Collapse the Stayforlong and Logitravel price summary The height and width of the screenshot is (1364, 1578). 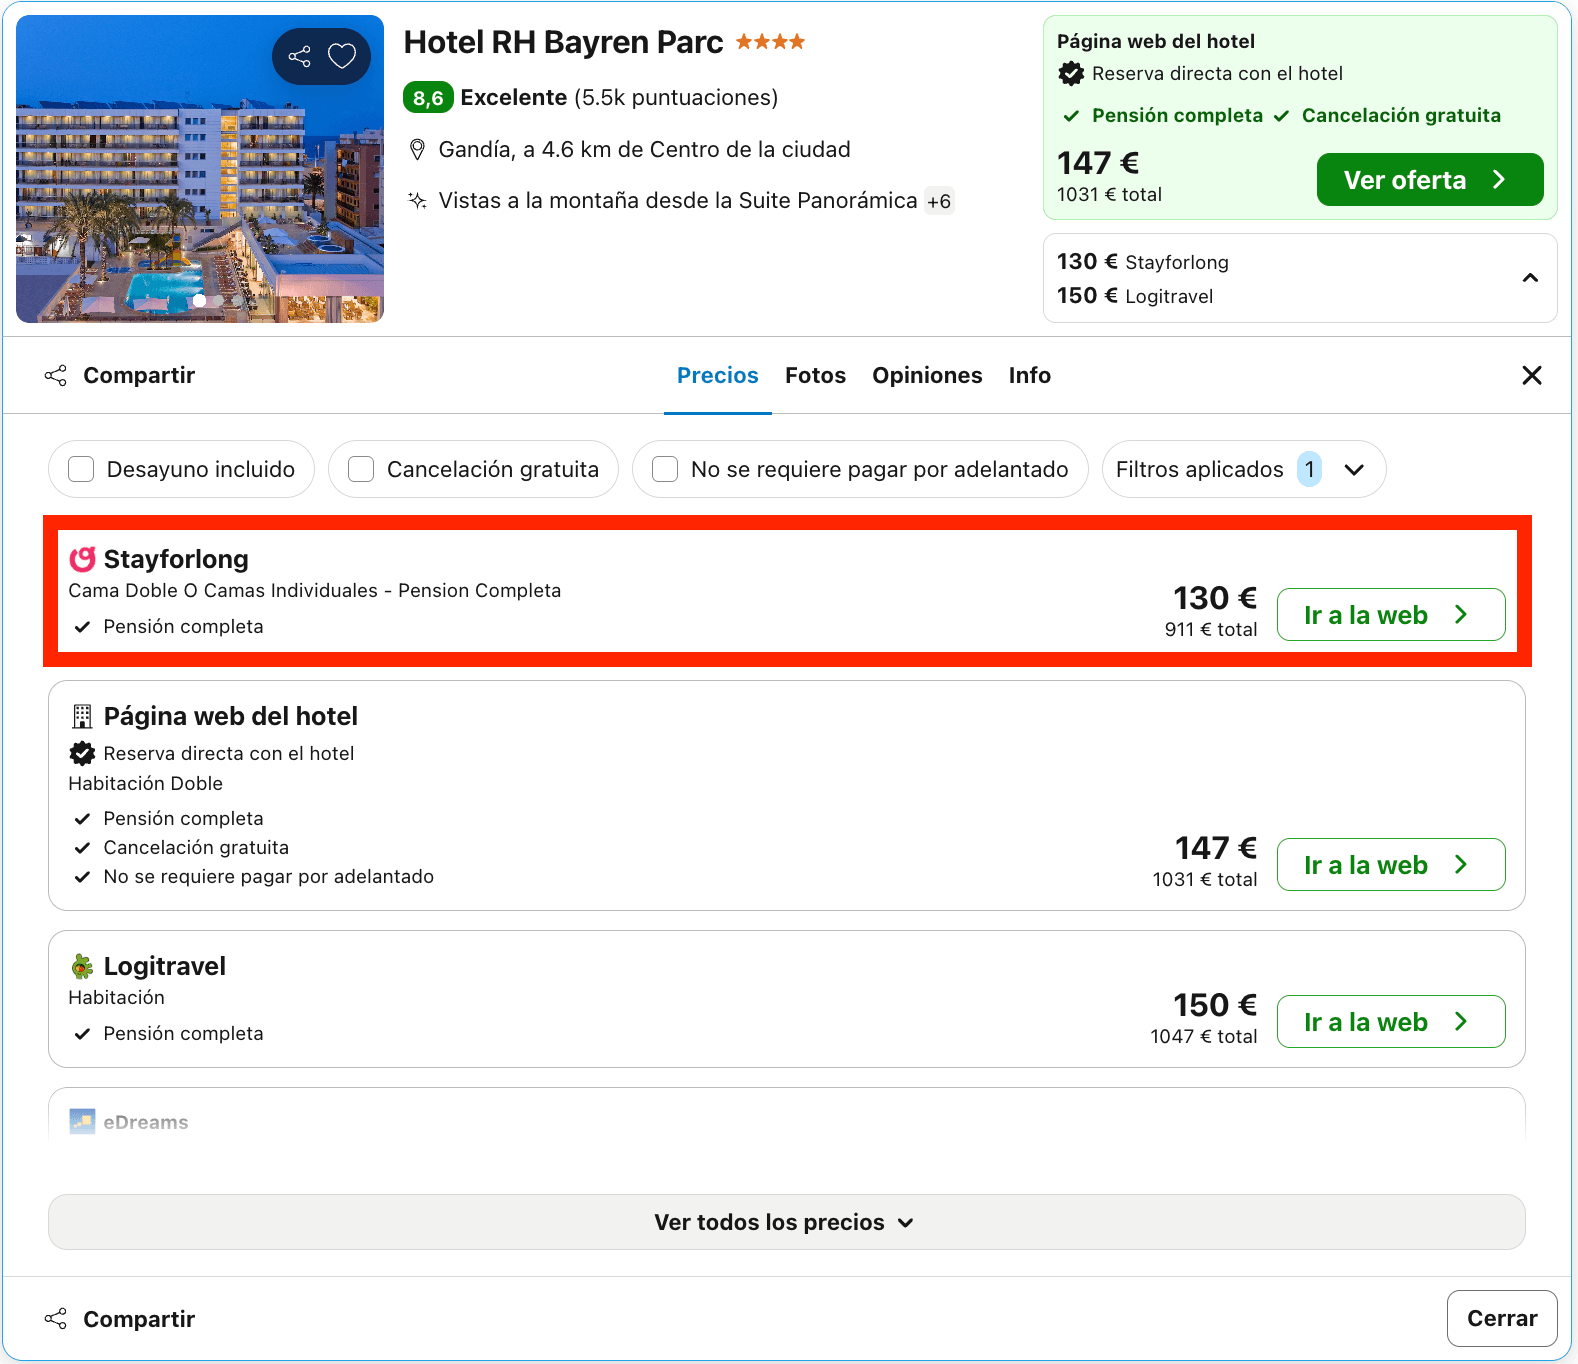coord(1530,278)
